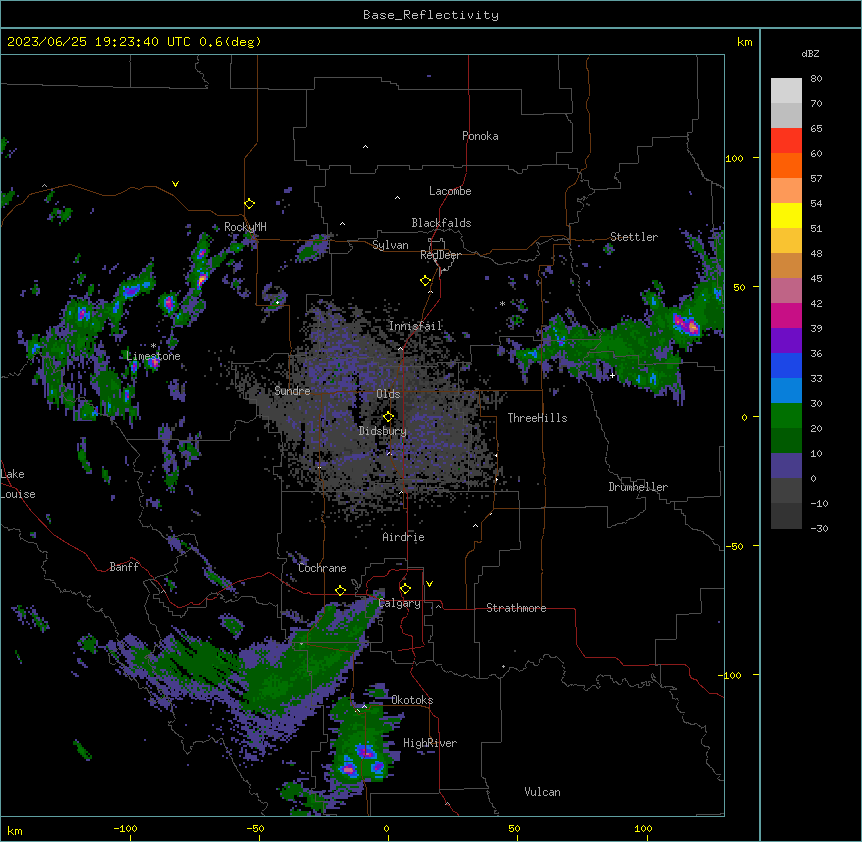The width and height of the screenshot is (862, 842).
Task: Click the Ponoka city label
Action: (480, 136)
